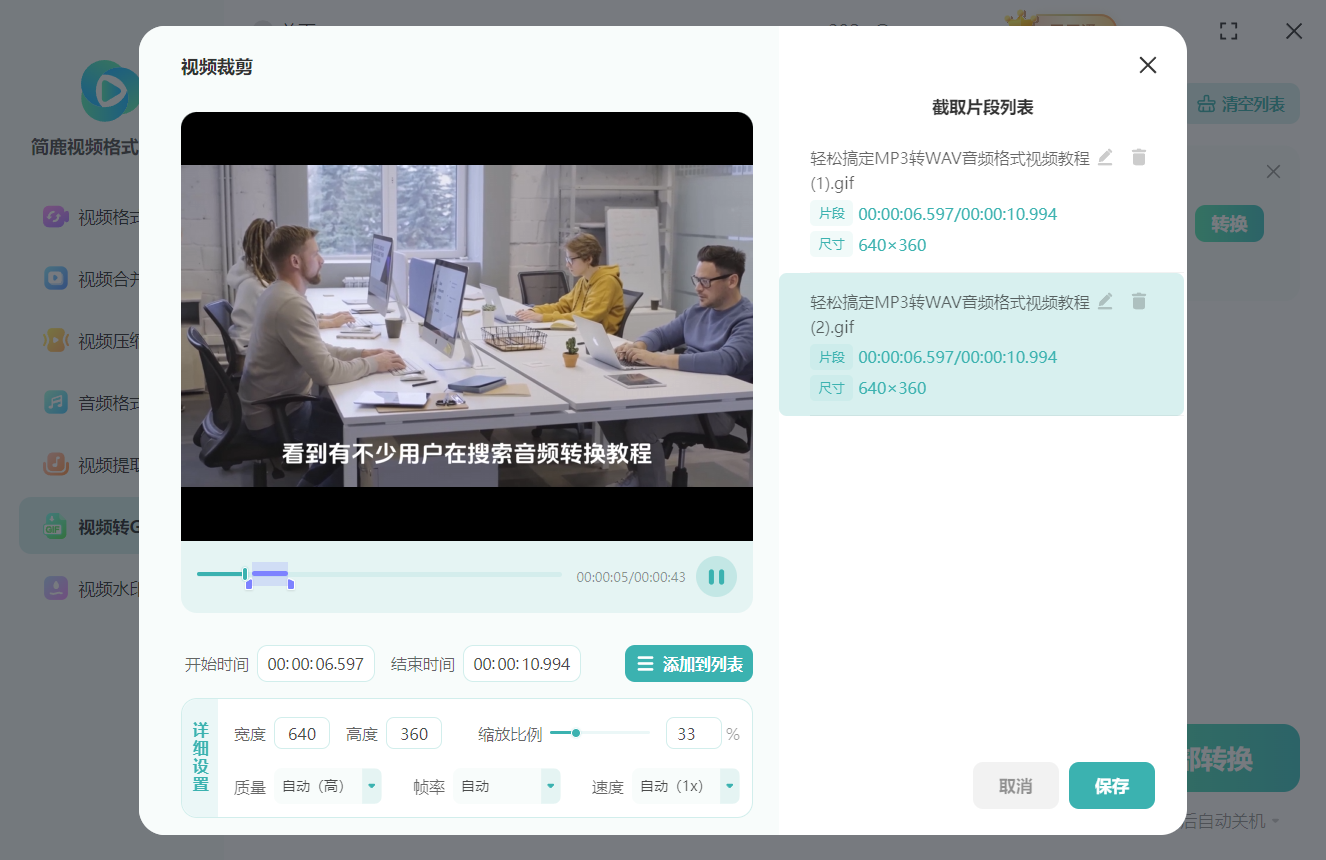Click the 缩放比例 scale slider handle

[x=576, y=732]
